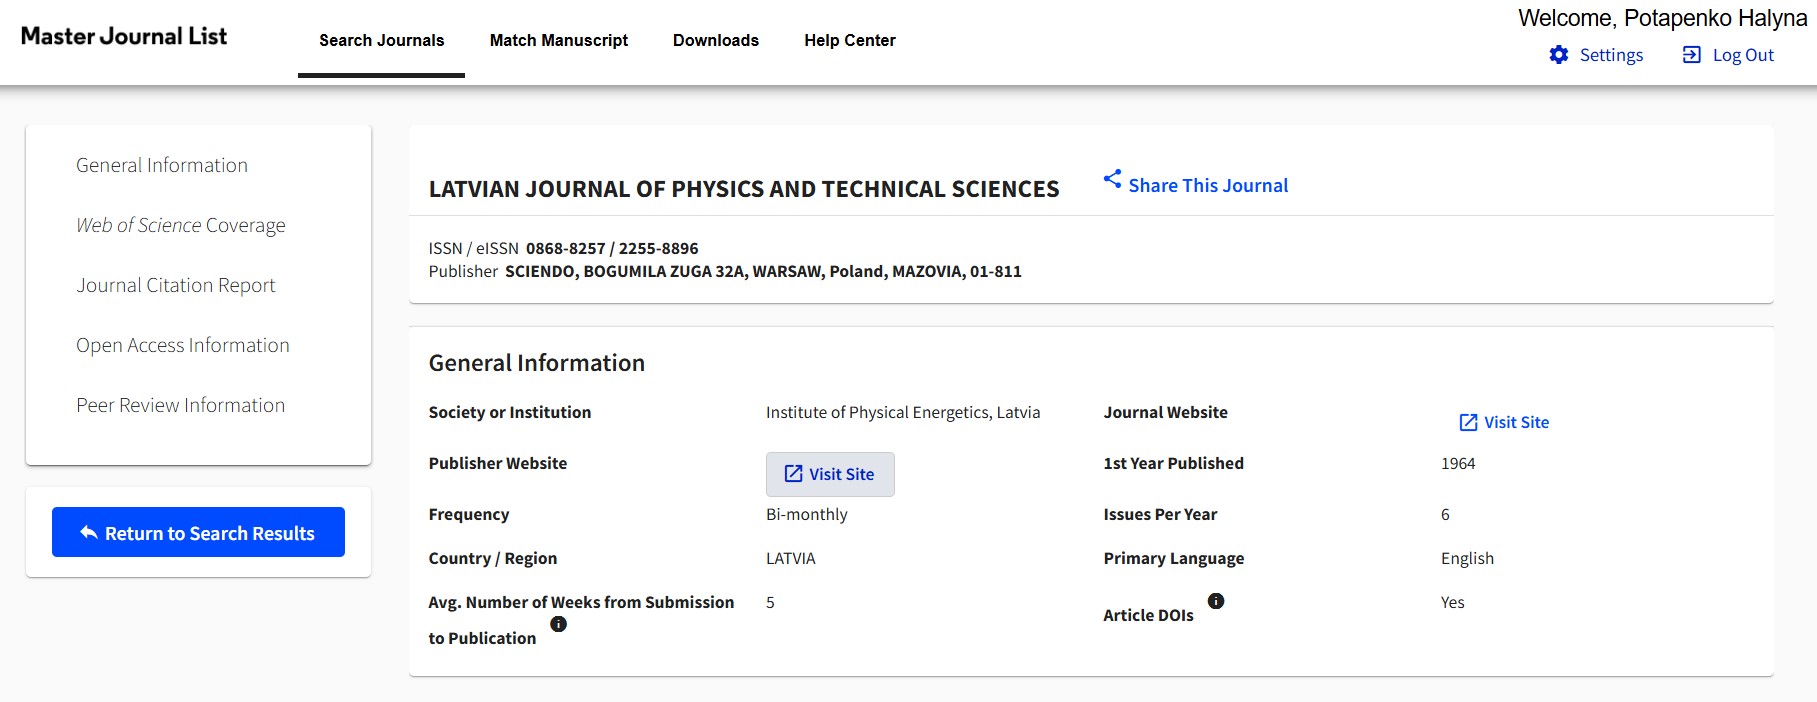This screenshot has width=1817, height=702.
Task: Click the Log Out arrow icon
Action: (1691, 55)
